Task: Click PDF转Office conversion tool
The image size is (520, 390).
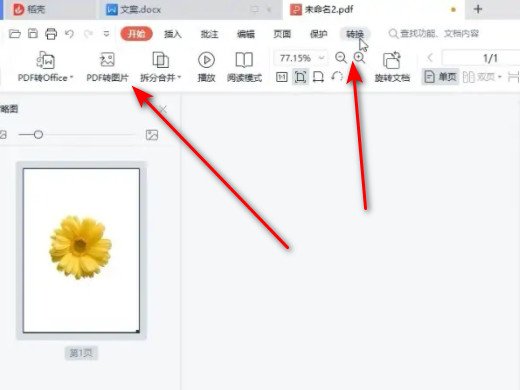Action: coord(45,66)
